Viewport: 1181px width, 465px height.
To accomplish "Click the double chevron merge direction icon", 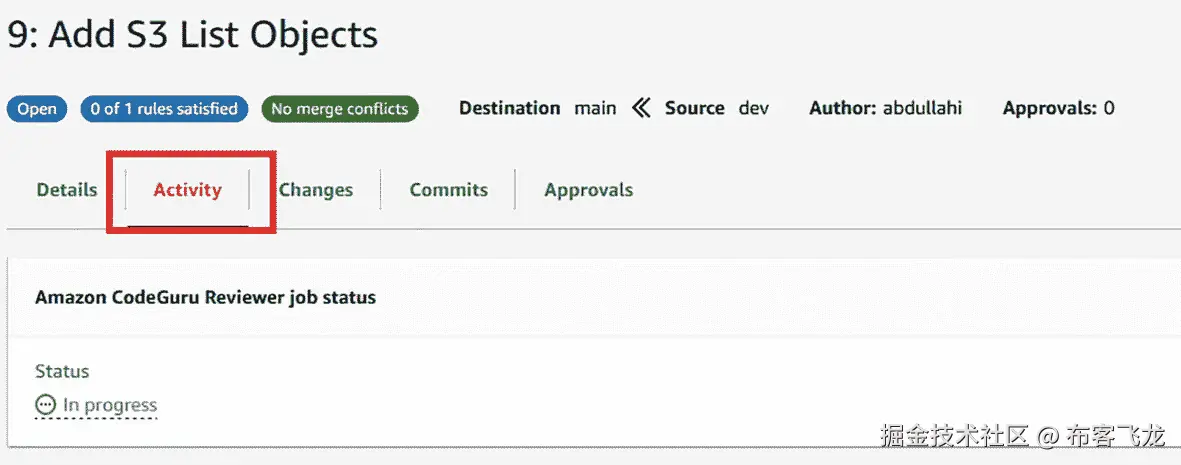I will click(641, 108).
